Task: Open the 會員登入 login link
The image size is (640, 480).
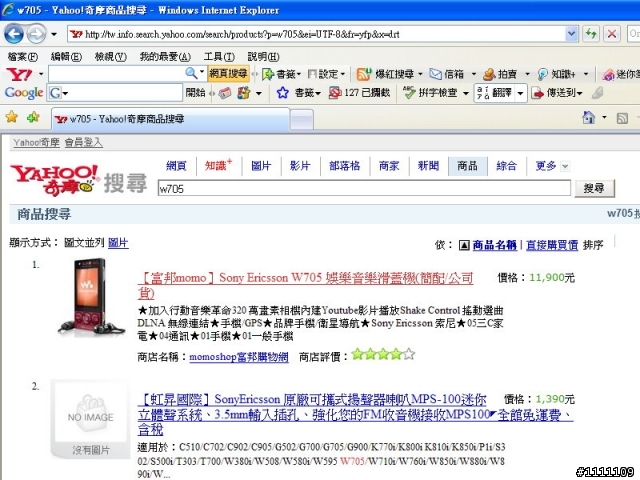Action: pyautogui.click(x=84, y=142)
